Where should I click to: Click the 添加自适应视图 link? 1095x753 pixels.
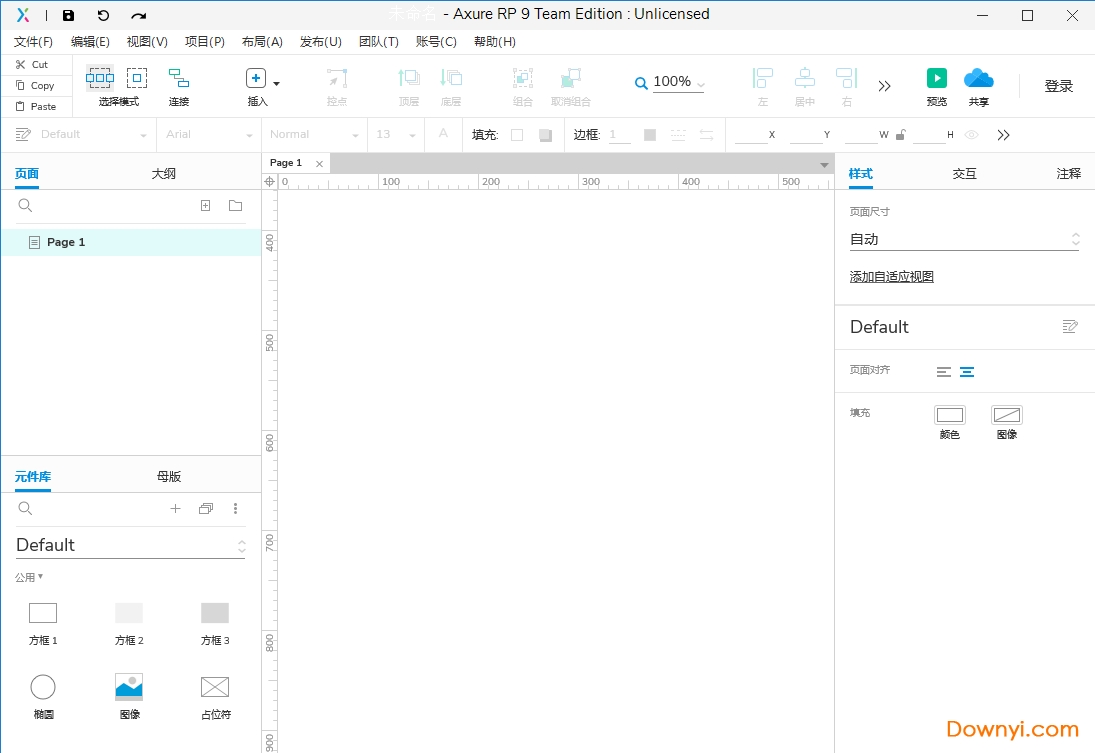pos(890,276)
